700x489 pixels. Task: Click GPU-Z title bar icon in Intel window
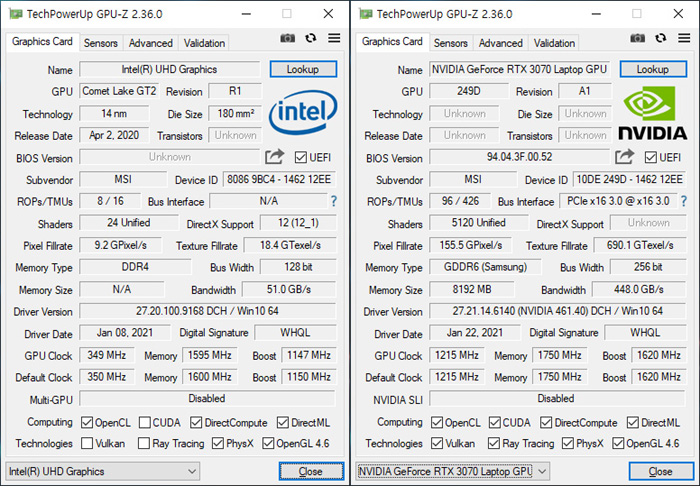16,14
